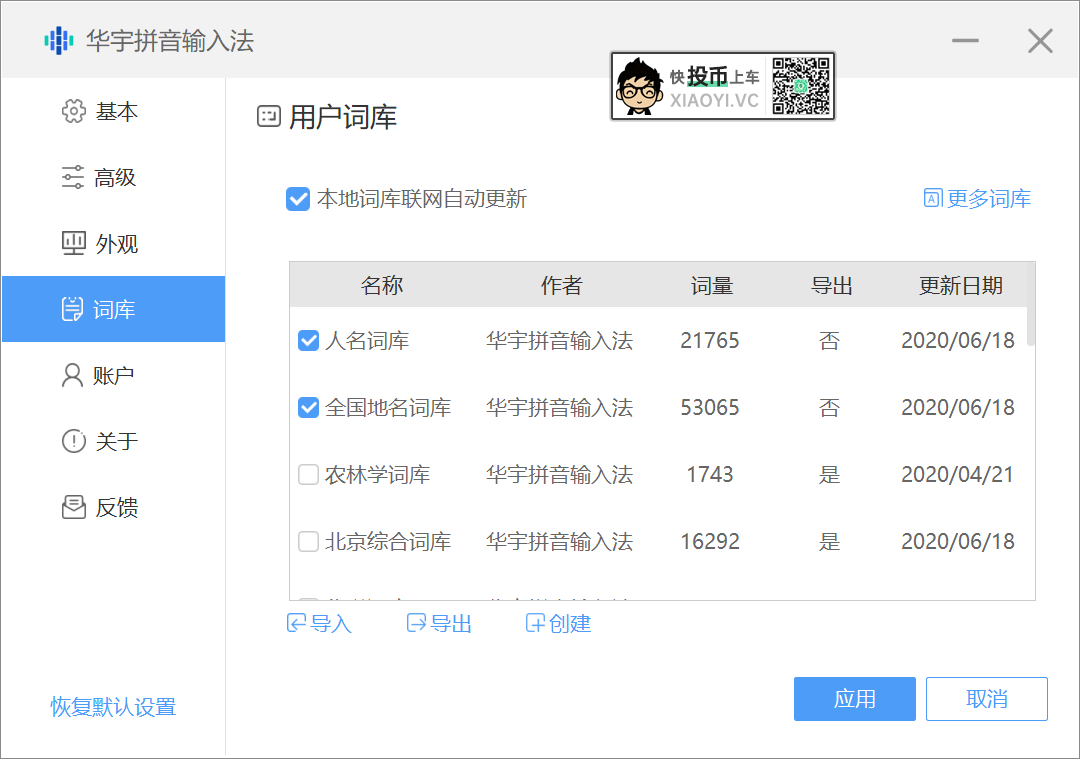Click the exclamation icon beside 关于
This screenshot has height=759, width=1080.
72,441
